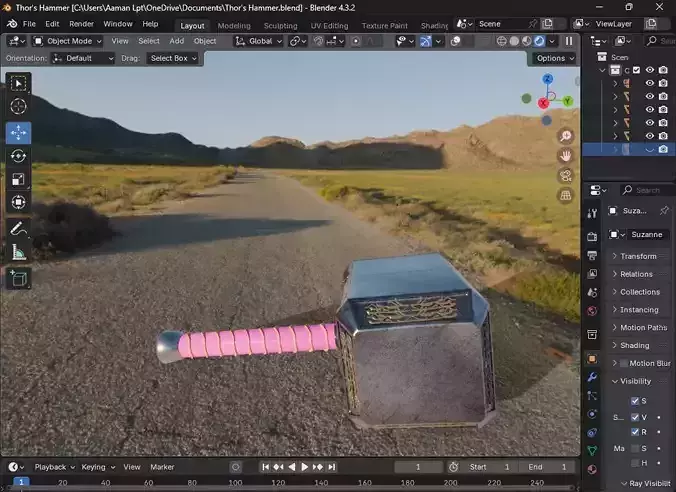Viewport: 676px width, 492px height.
Task: Select the Select Box tool in toolbar
Action: 18,83
